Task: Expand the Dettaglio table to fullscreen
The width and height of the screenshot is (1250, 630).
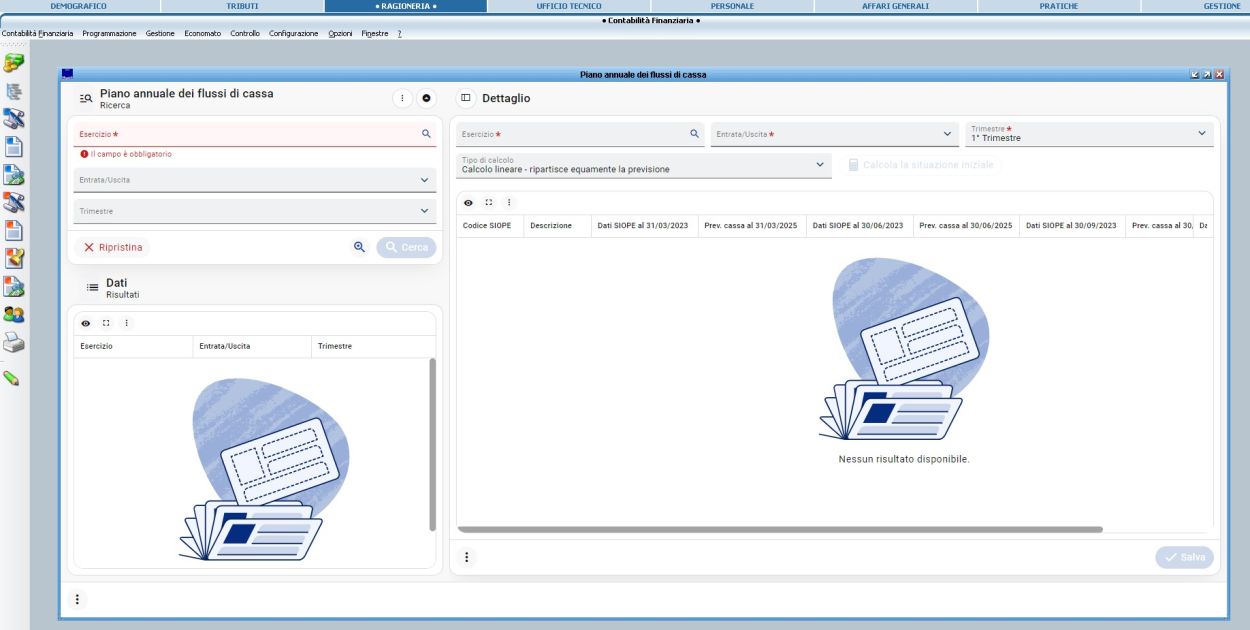Action: [x=488, y=202]
